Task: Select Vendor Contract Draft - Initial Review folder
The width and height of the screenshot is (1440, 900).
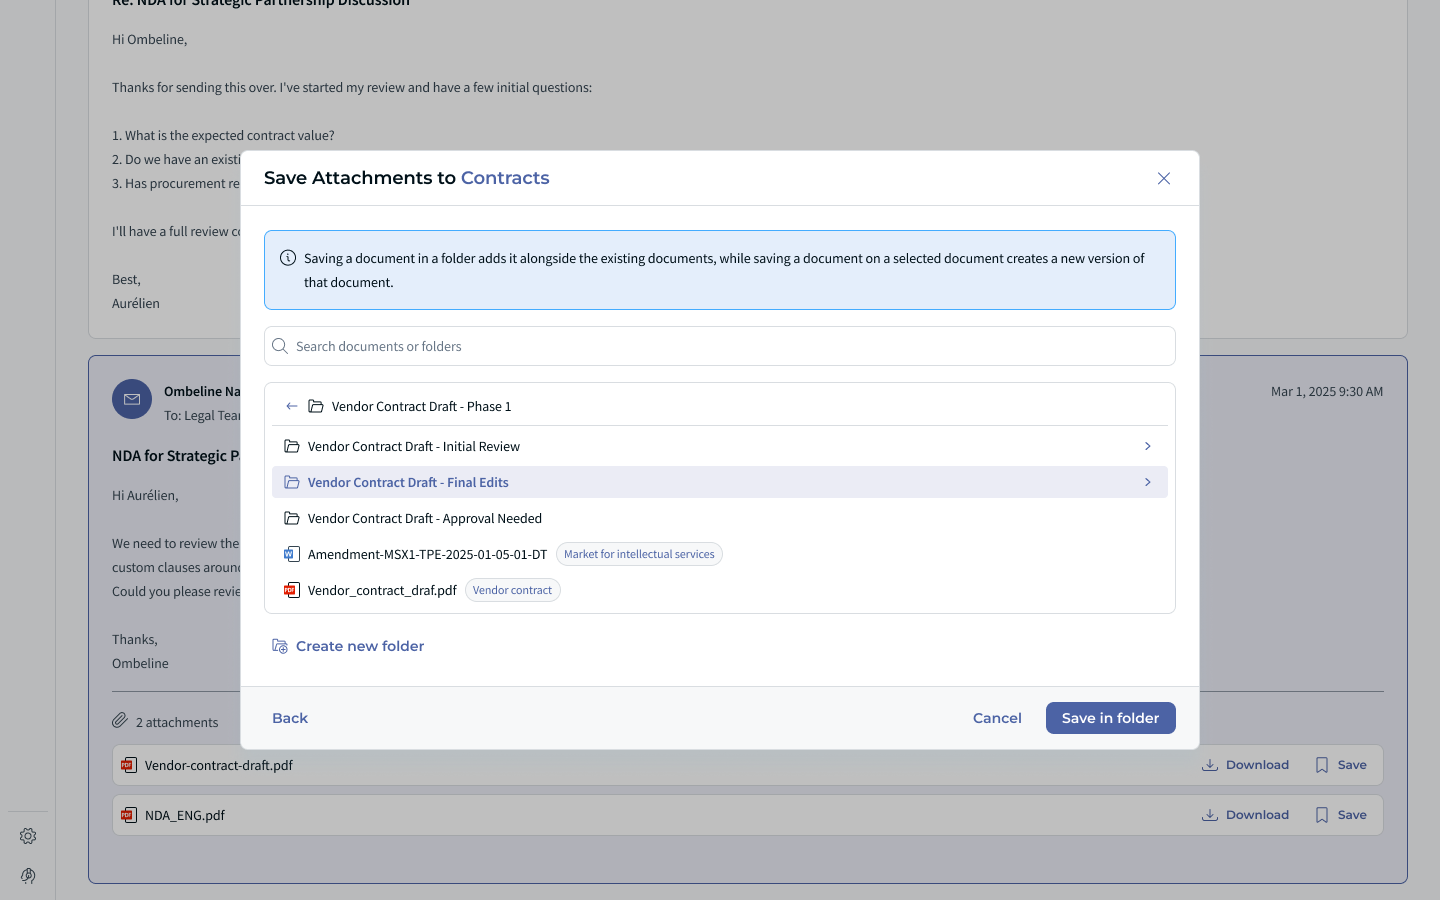Action: click(720, 446)
